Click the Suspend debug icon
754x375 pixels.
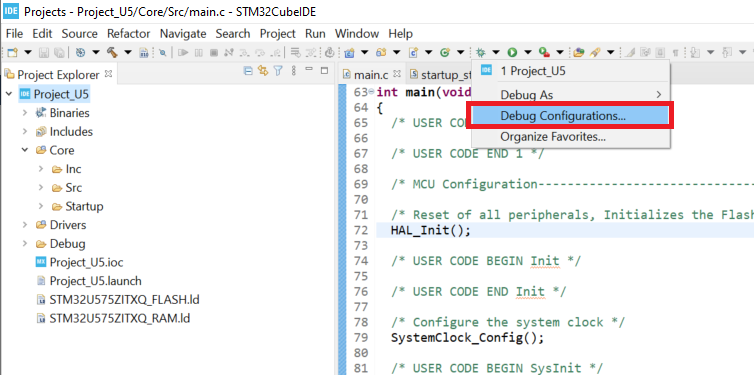(x=199, y=52)
